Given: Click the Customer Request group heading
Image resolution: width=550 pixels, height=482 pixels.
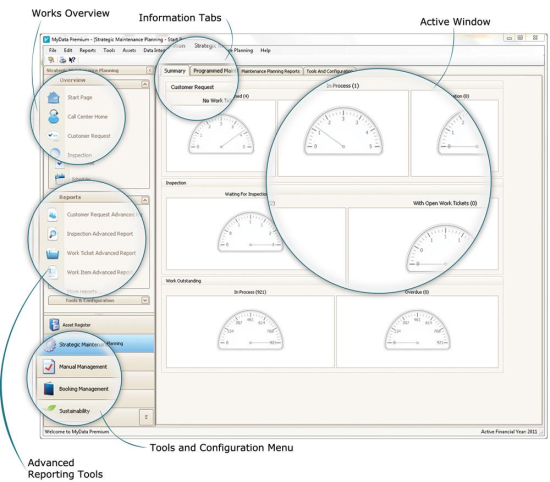Looking at the screenshot, I should (x=192, y=87).
